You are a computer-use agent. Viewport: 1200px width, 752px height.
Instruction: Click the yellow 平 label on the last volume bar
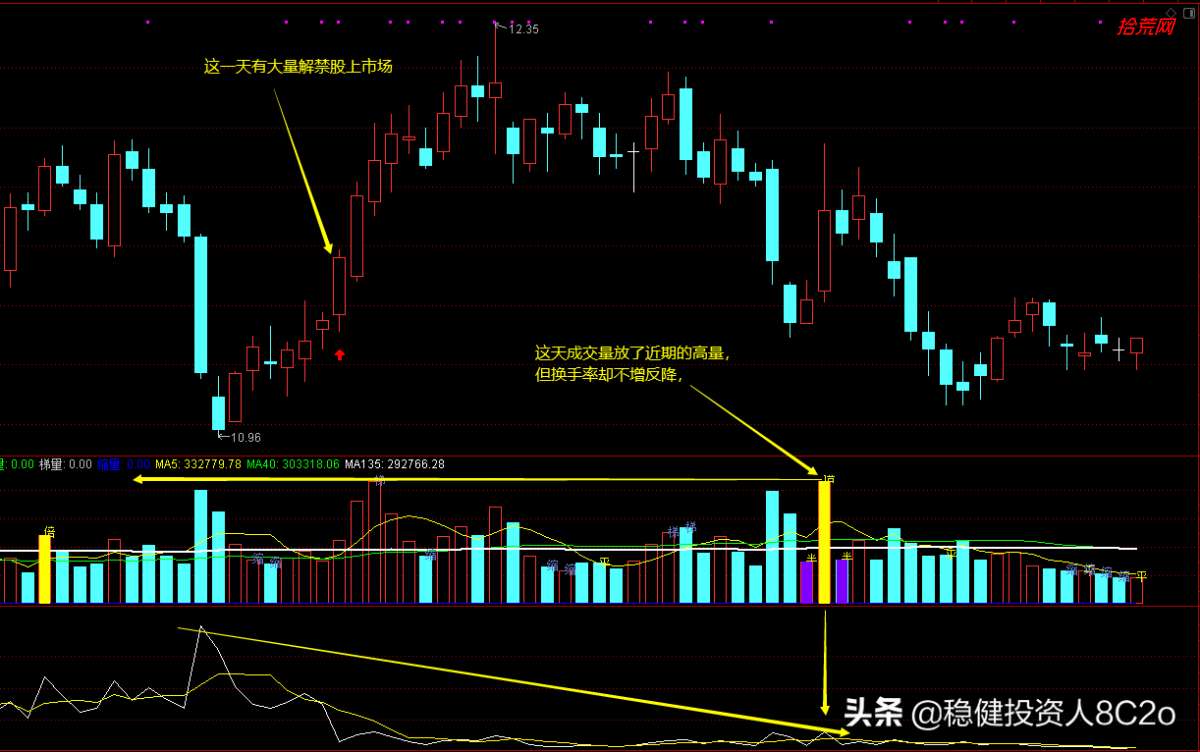1140,576
